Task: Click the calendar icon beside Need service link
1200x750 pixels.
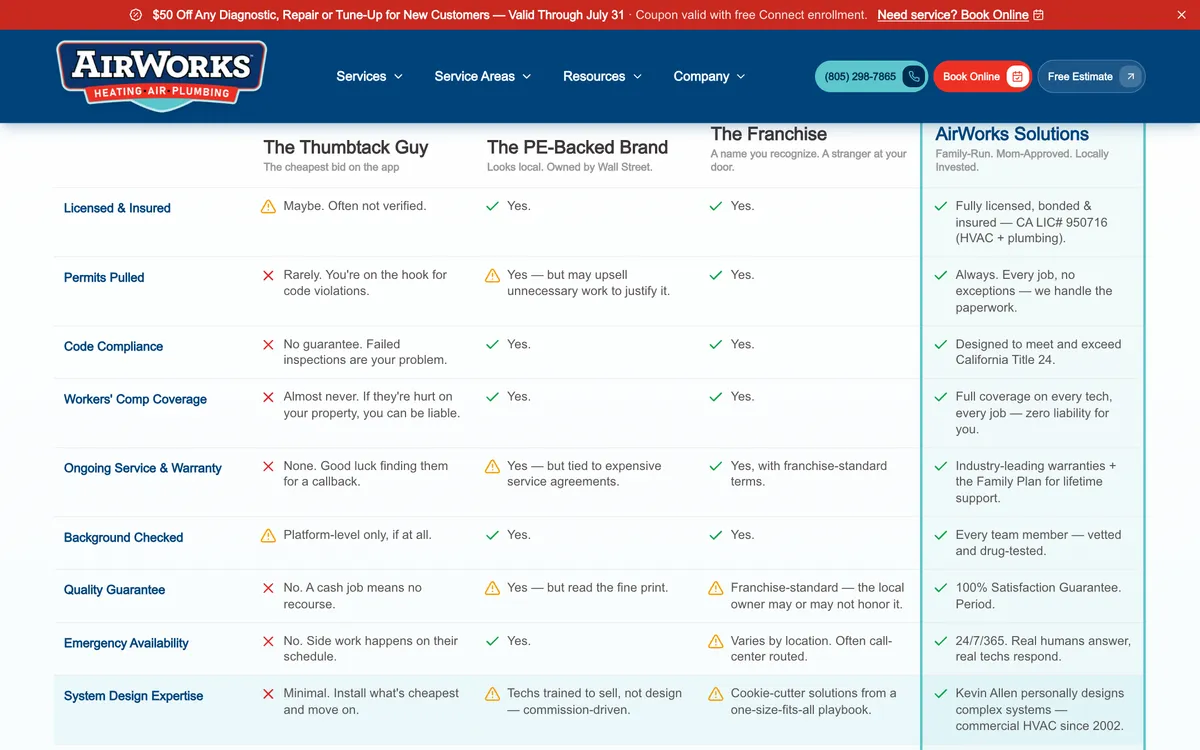Action: (1039, 15)
